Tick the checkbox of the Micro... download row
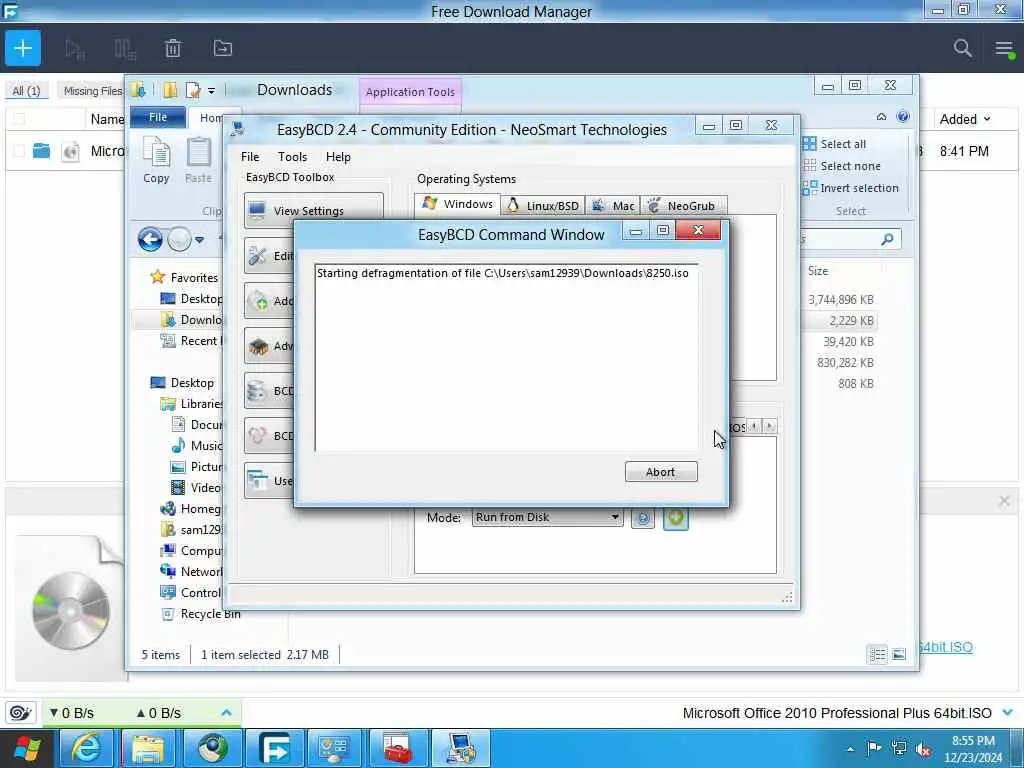Viewport: 1024px width, 768px height. click(20, 151)
